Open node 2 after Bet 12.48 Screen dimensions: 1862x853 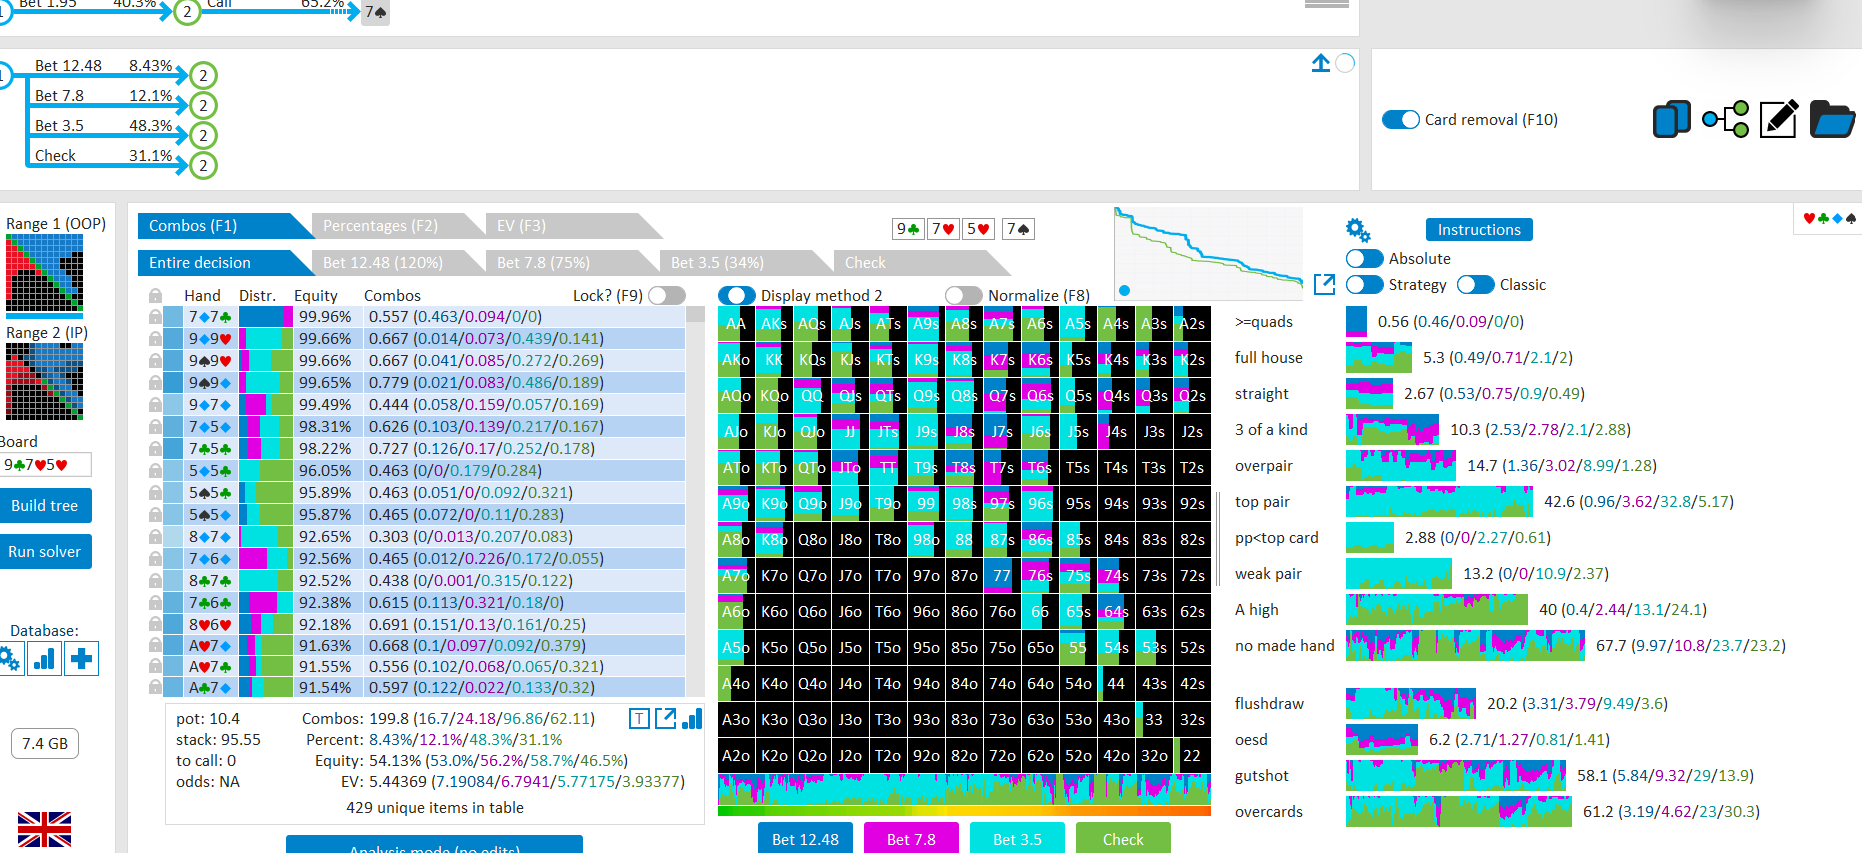pyautogui.click(x=203, y=75)
